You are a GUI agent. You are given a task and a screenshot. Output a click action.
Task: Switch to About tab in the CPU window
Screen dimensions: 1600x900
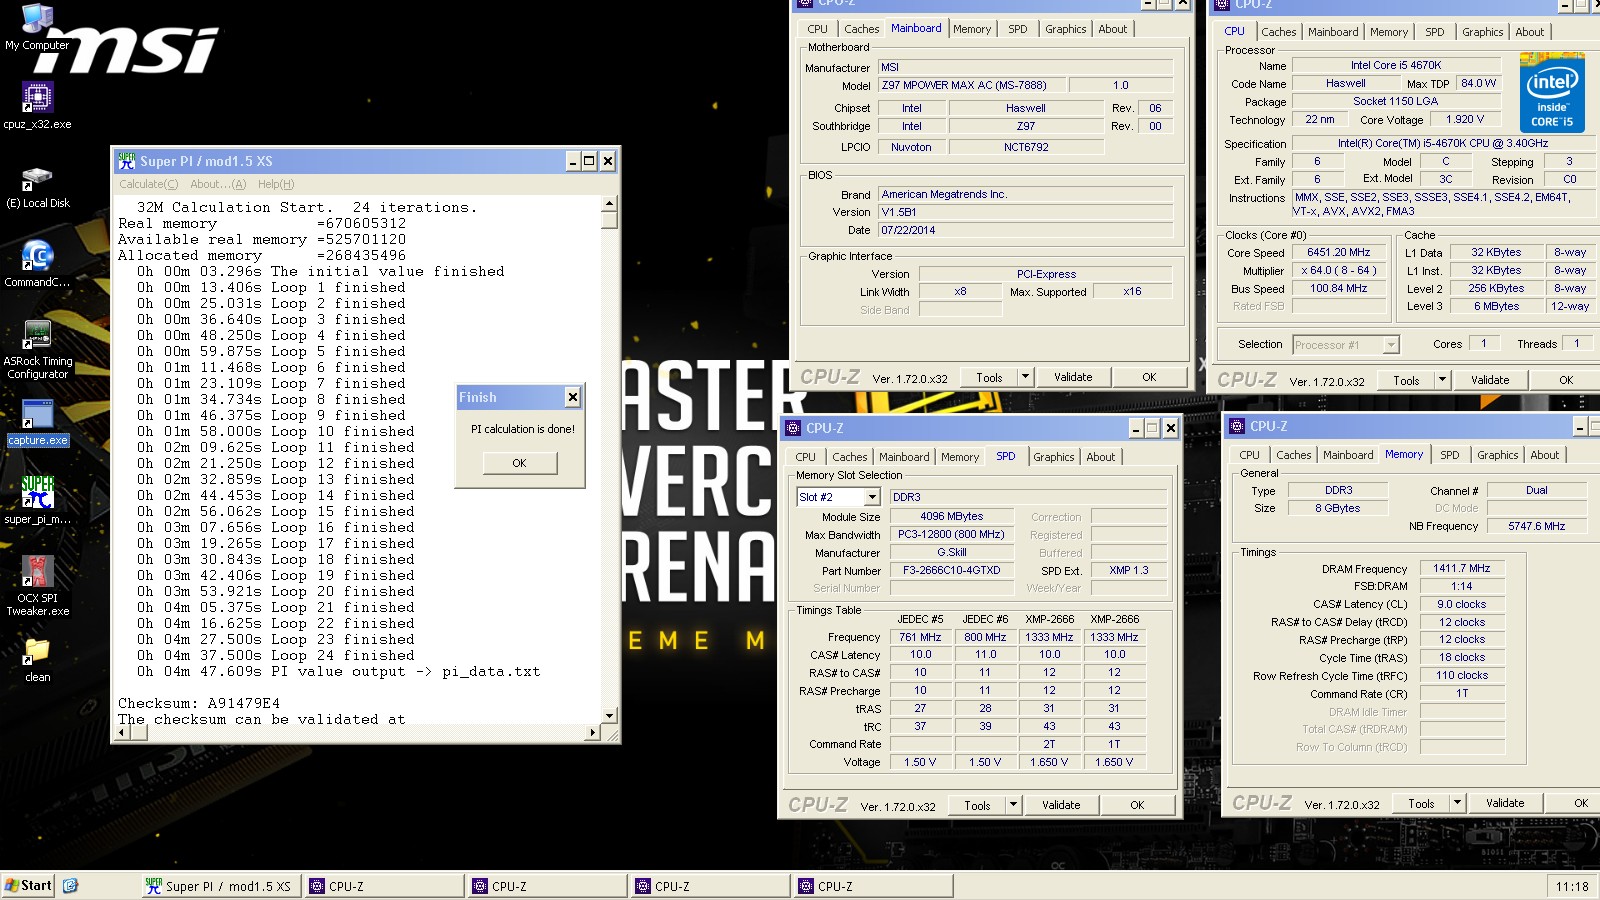coord(1530,32)
